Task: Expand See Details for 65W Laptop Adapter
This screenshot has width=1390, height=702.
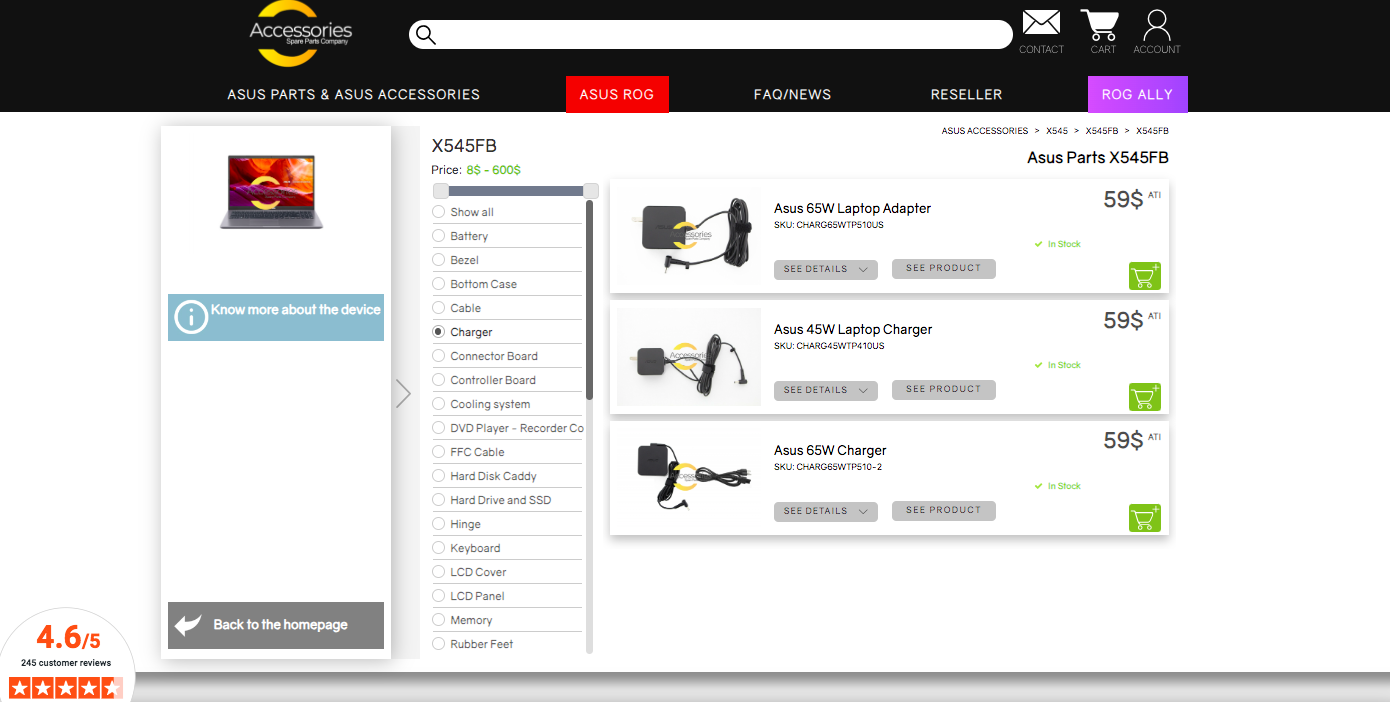Action: [x=826, y=269]
